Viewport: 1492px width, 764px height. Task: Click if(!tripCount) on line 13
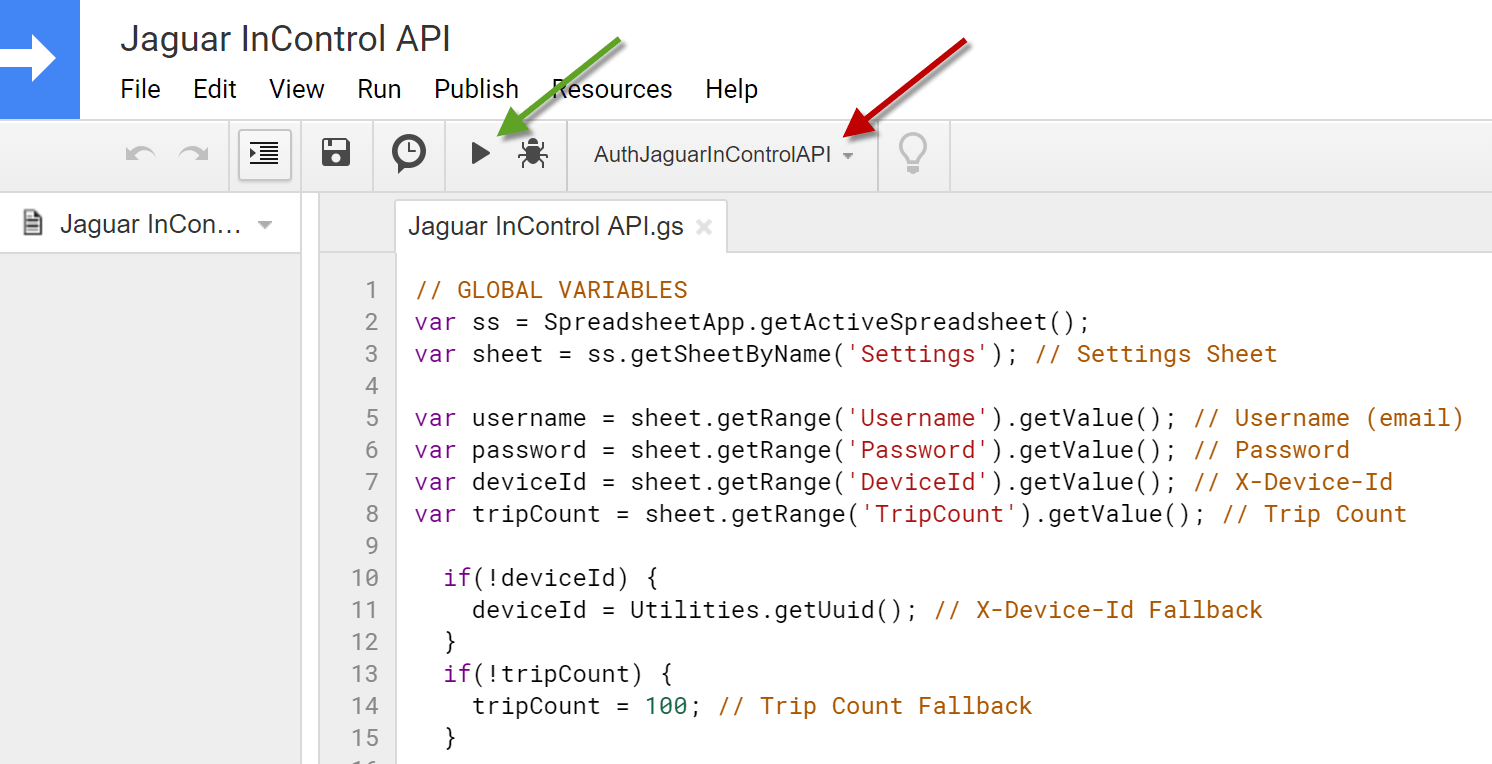[544, 674]
